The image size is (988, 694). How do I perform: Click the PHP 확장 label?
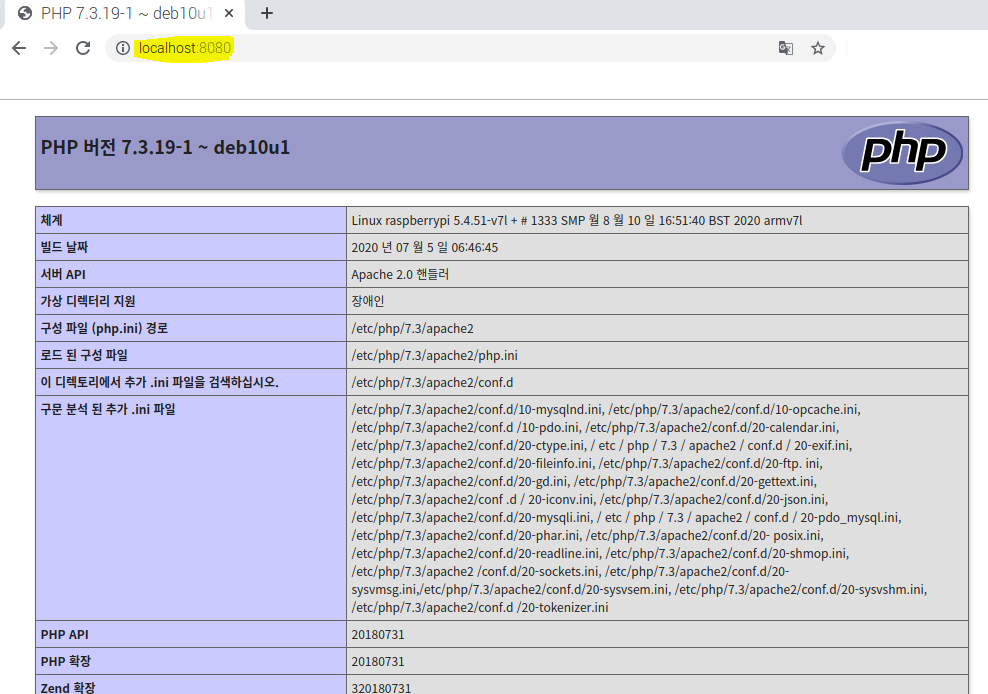pos(66,662)
